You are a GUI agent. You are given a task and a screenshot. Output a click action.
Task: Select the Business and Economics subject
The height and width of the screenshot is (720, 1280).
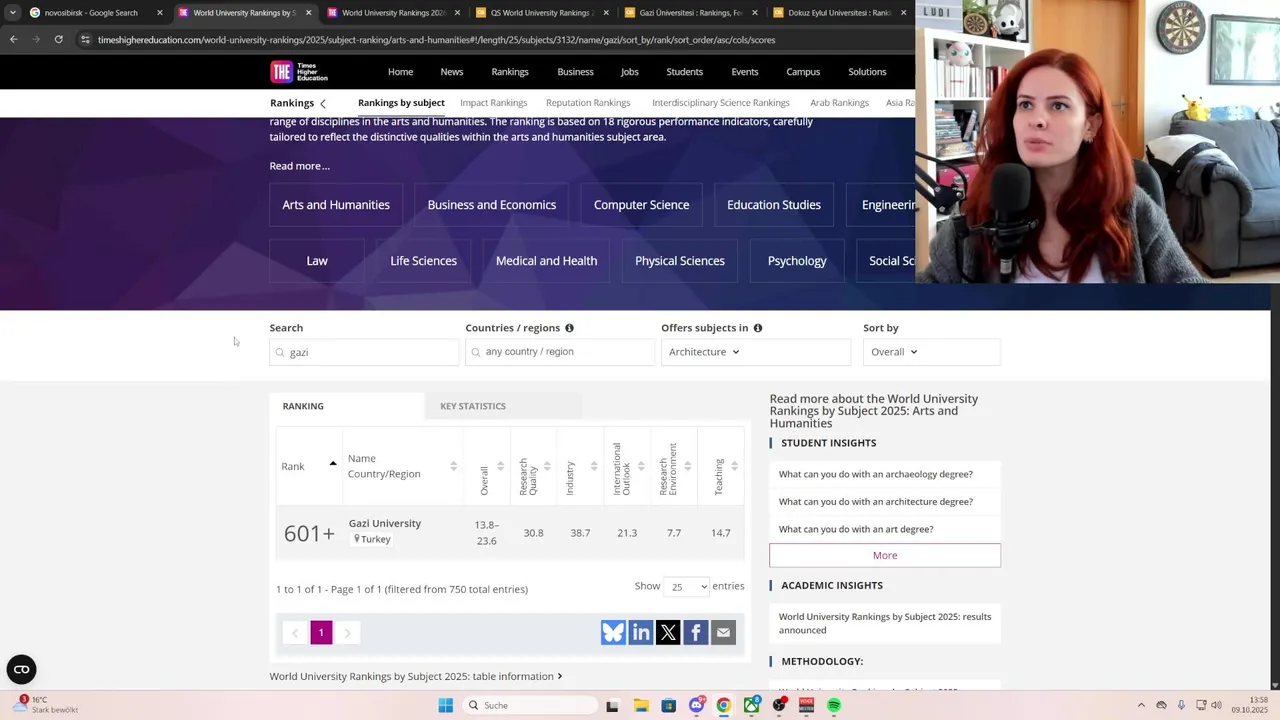click(492, 205)
